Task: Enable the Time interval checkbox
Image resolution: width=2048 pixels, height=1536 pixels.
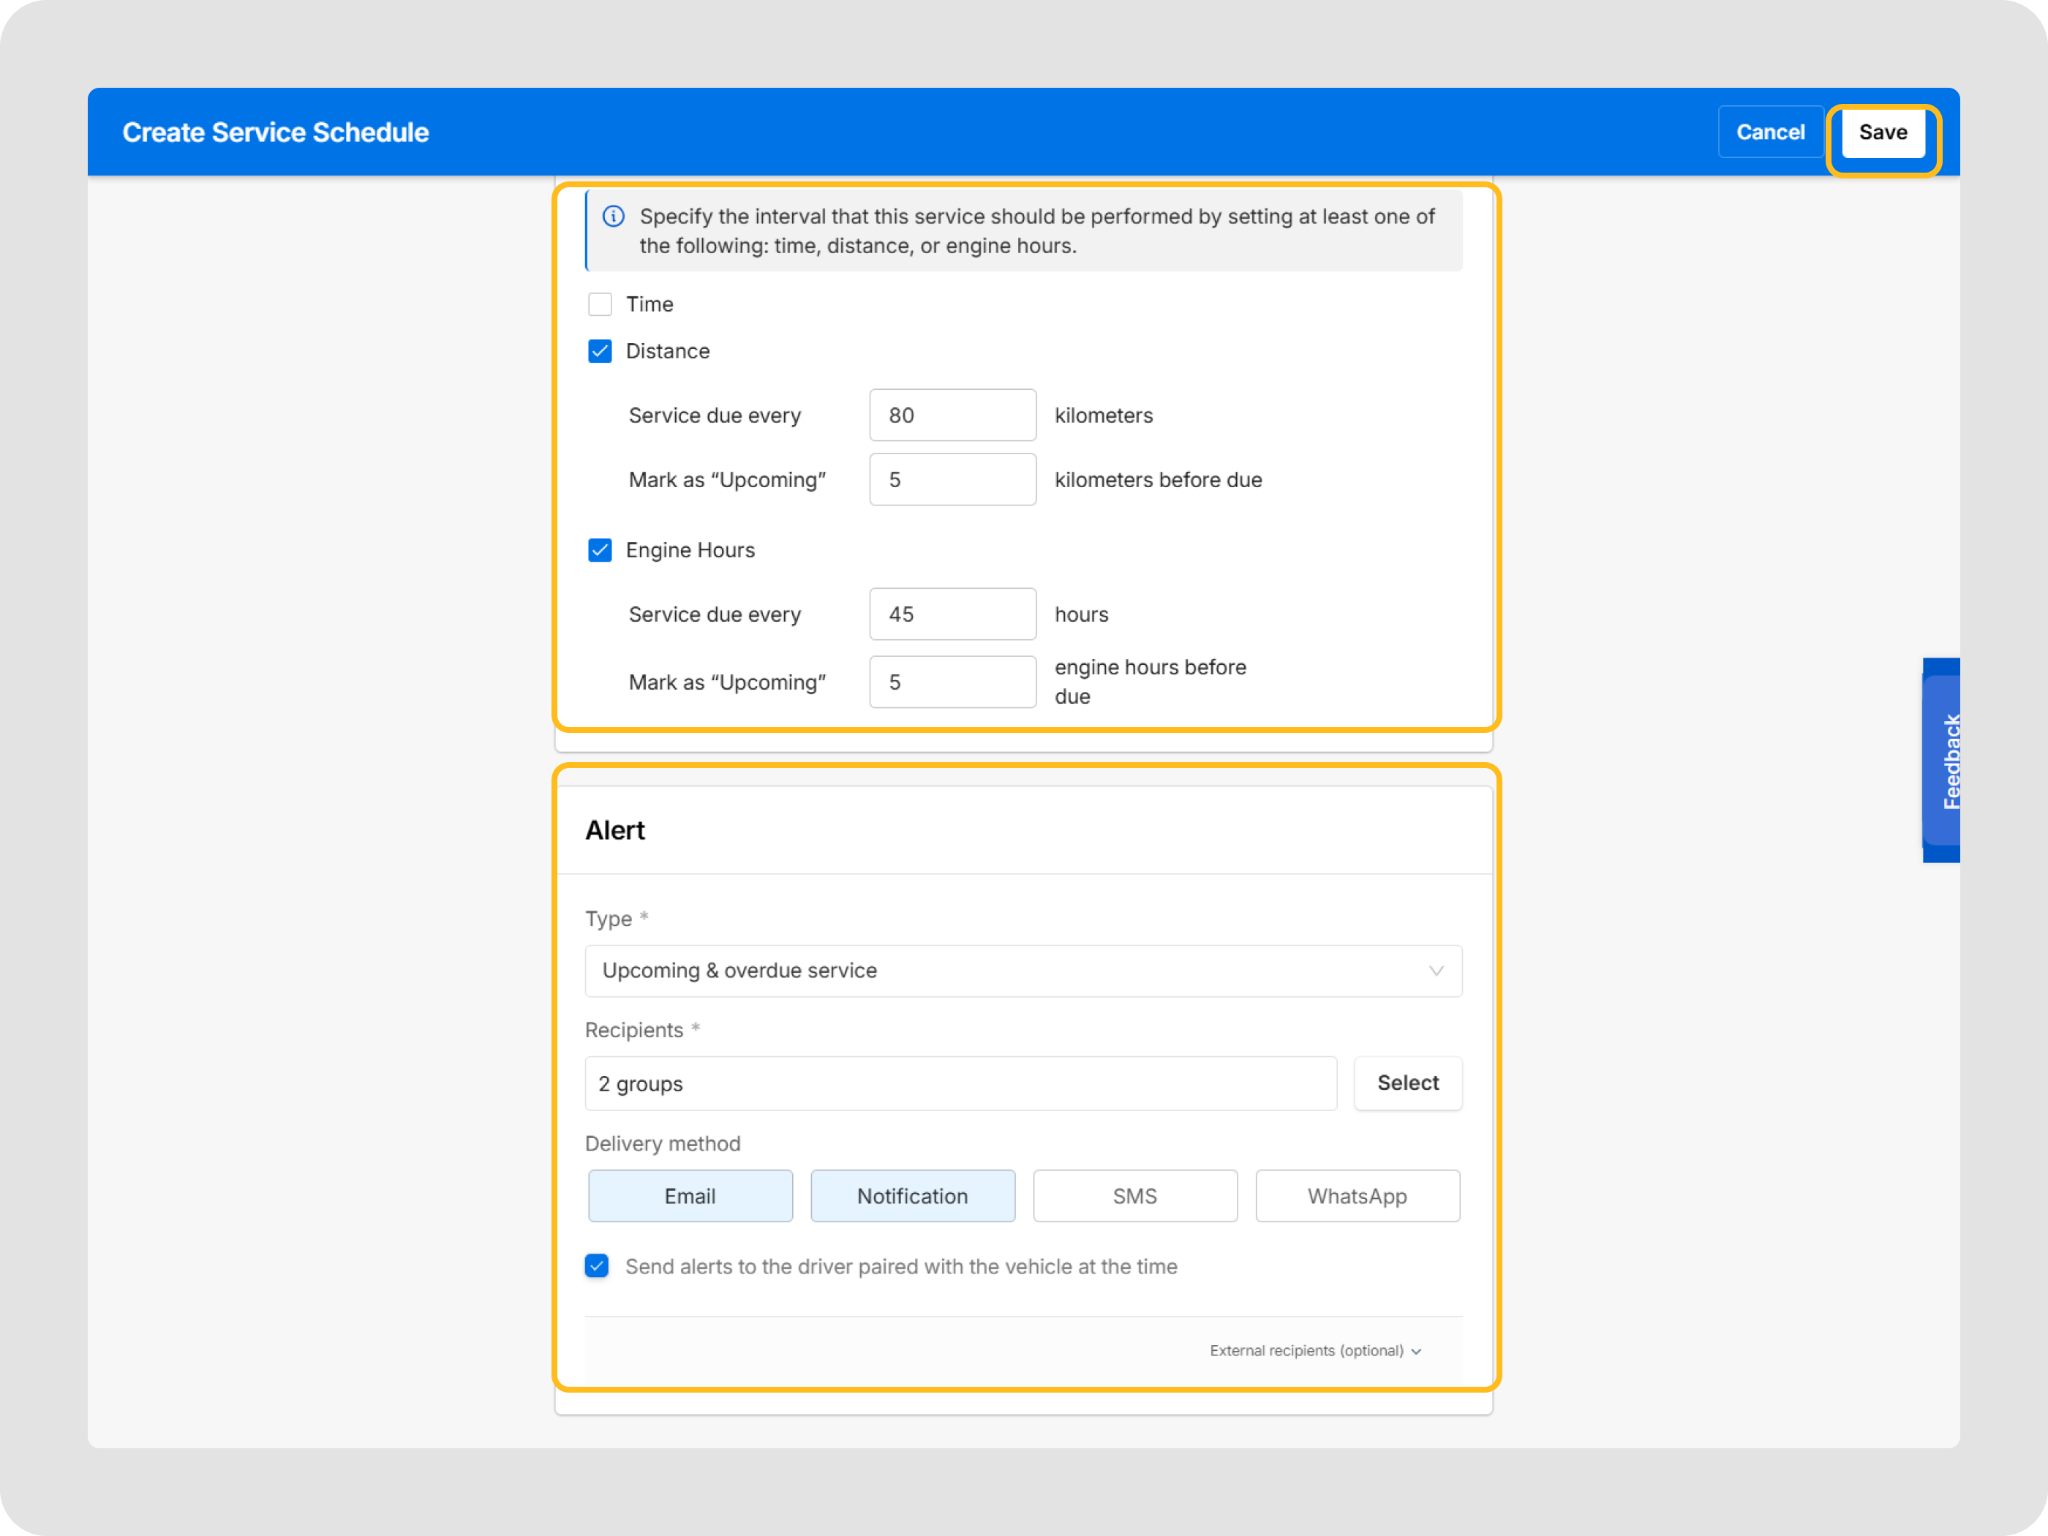Action: click(x=600, y=304)
